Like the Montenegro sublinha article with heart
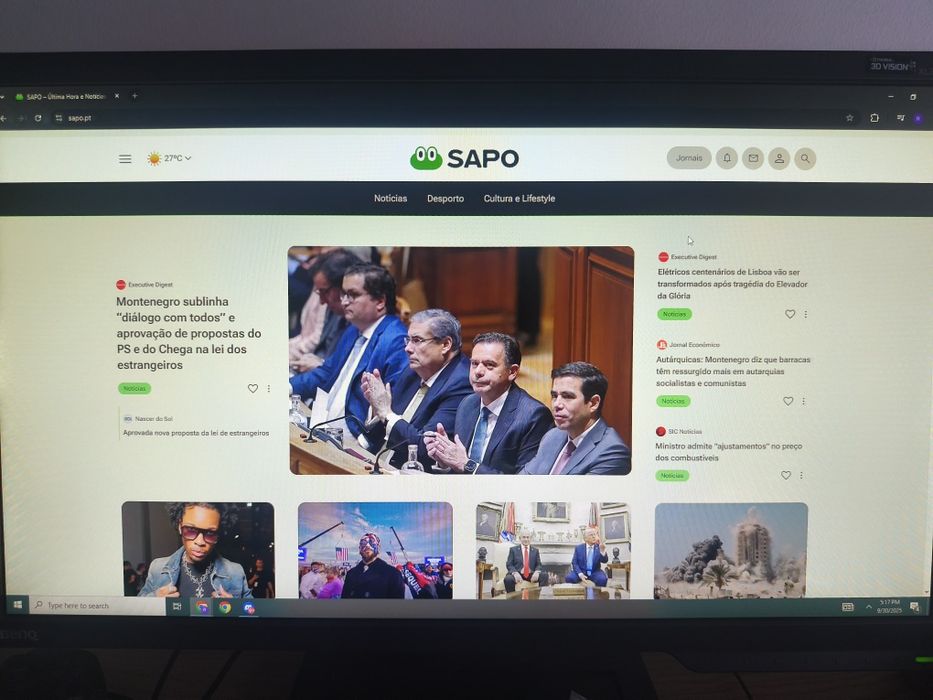 pyautogui.click(x=253, y=388)
